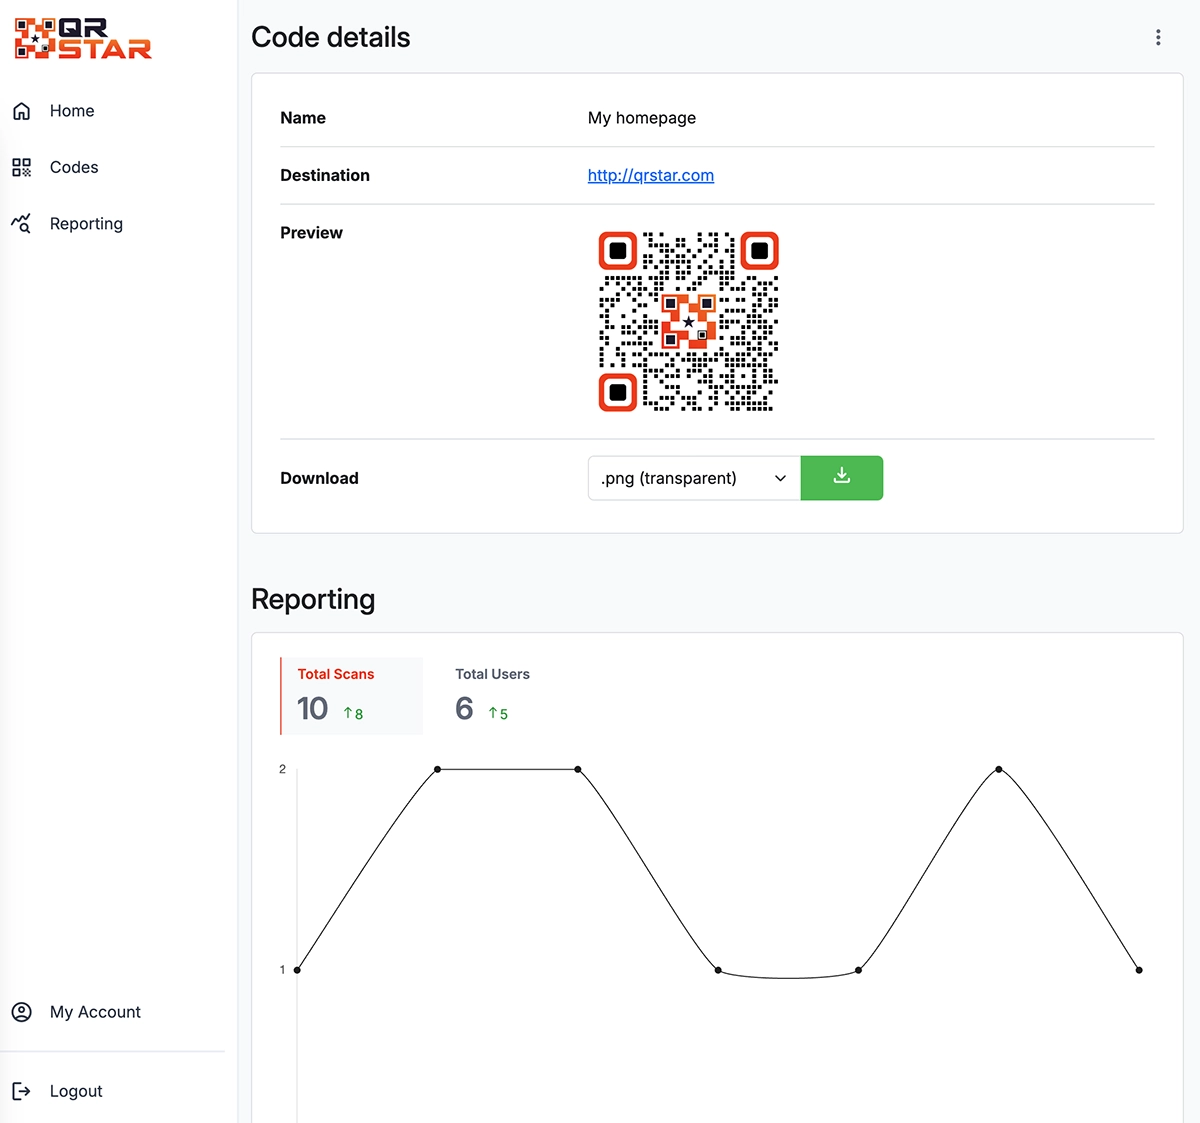Image resolution: width=1200 pixels, height=1123 pixels.
Task: Open the Codes section via its QR icon
Action: [21, 167]
